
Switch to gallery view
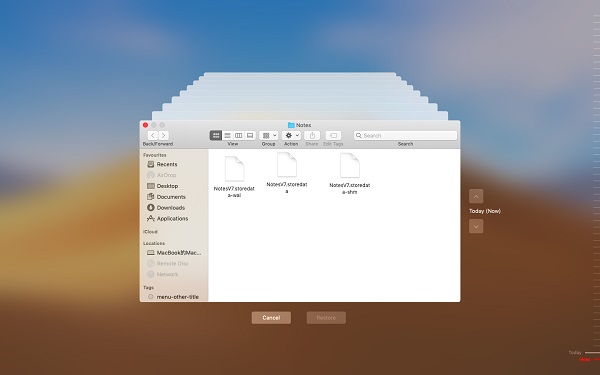pyautogui.click(x=250, y=135)
